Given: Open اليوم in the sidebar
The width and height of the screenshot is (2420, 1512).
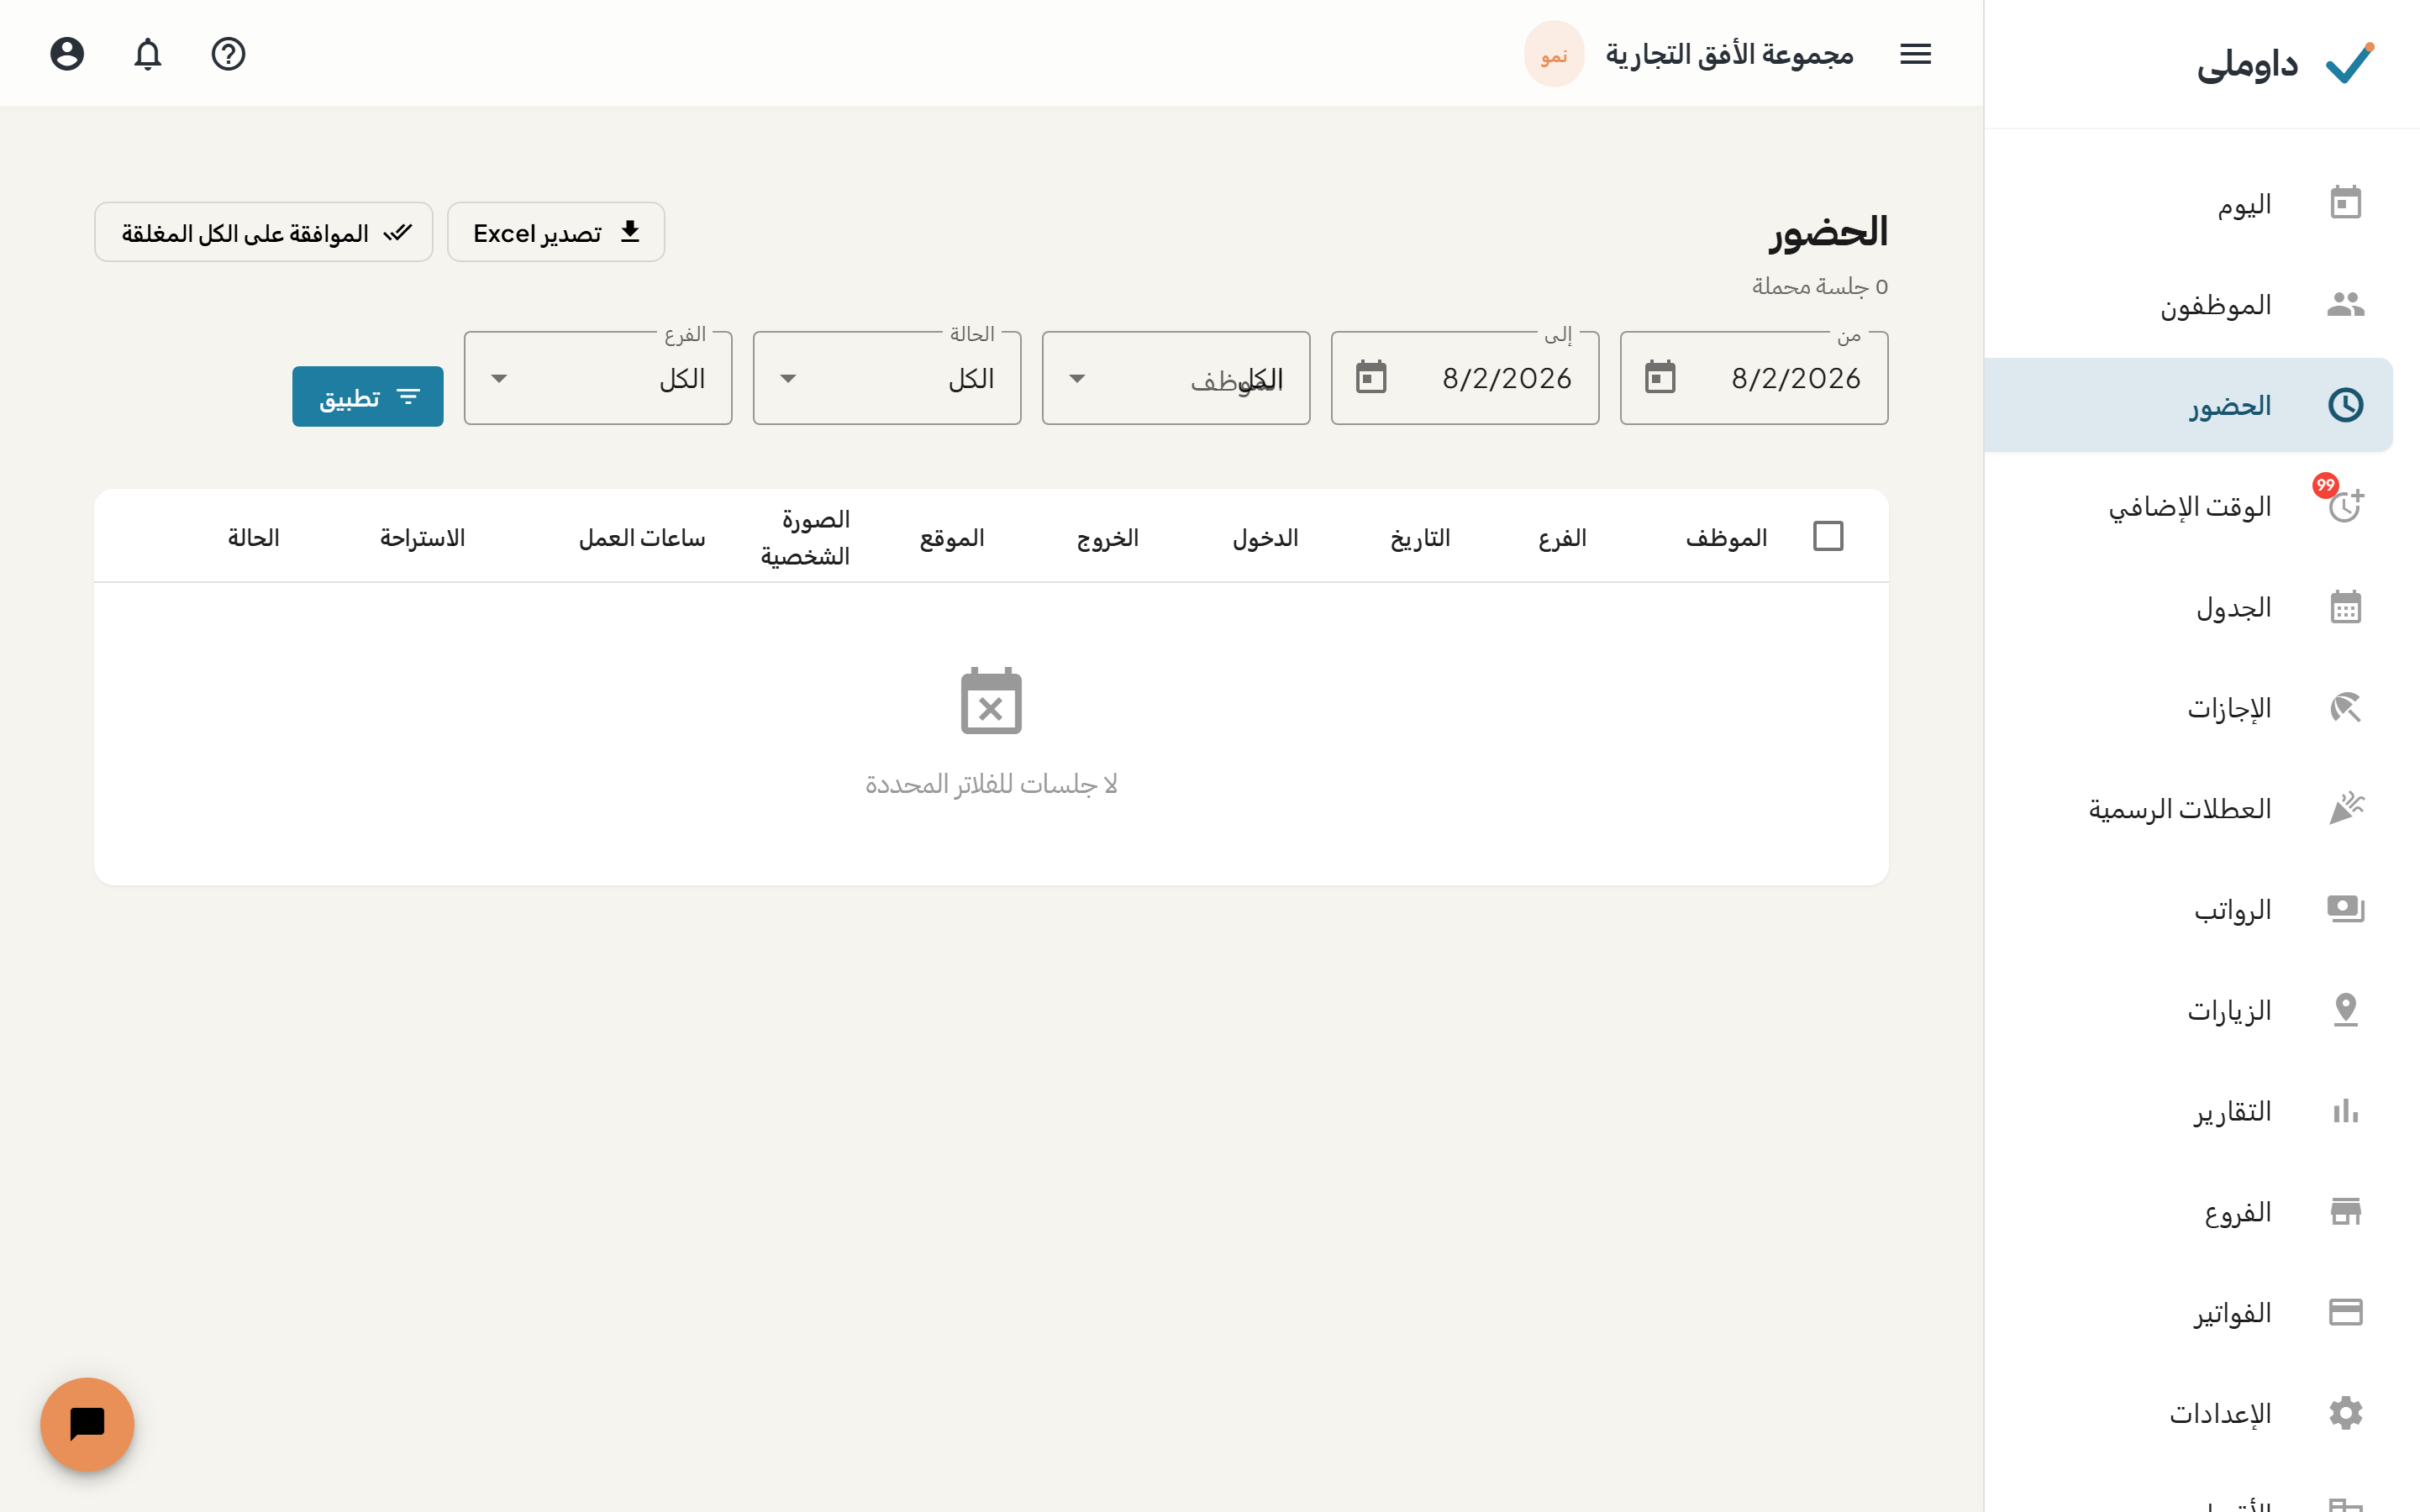Looking at the screenshot, I should pyautogui.click(x=2188, y=203).
